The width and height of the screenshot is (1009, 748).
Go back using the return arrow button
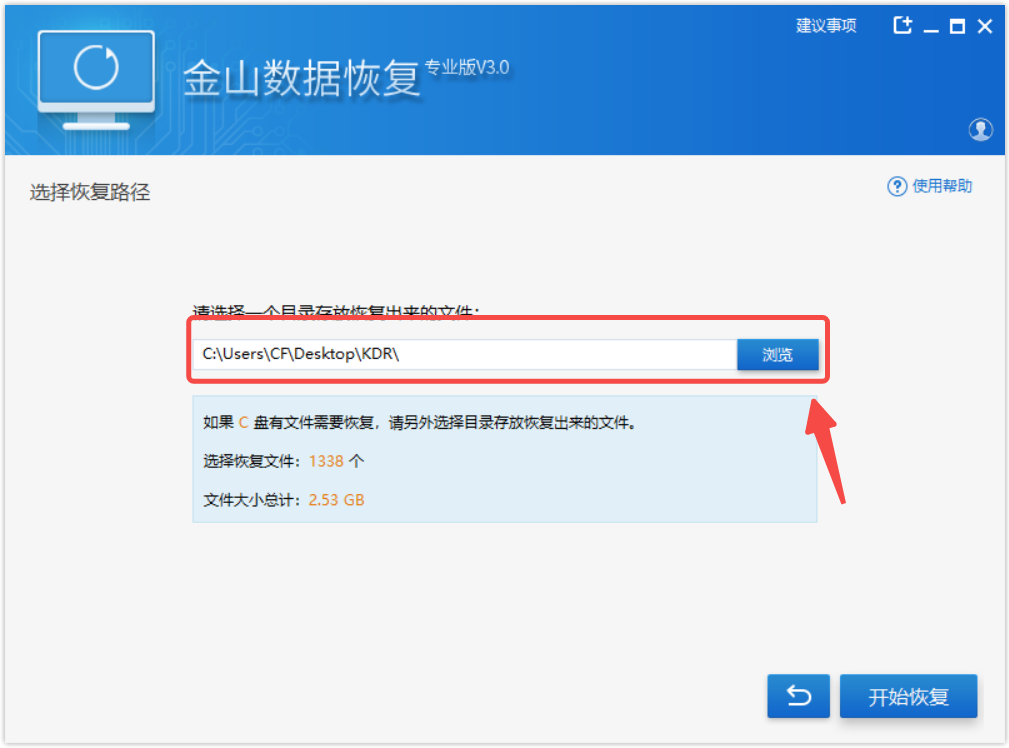click(x=798, y=696)
